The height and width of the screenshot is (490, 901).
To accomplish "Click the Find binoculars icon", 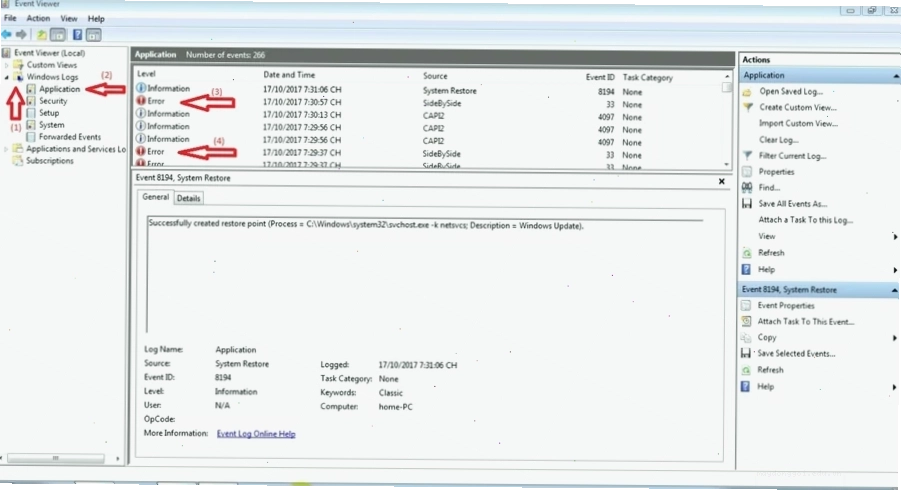I will tap(747, 187).
